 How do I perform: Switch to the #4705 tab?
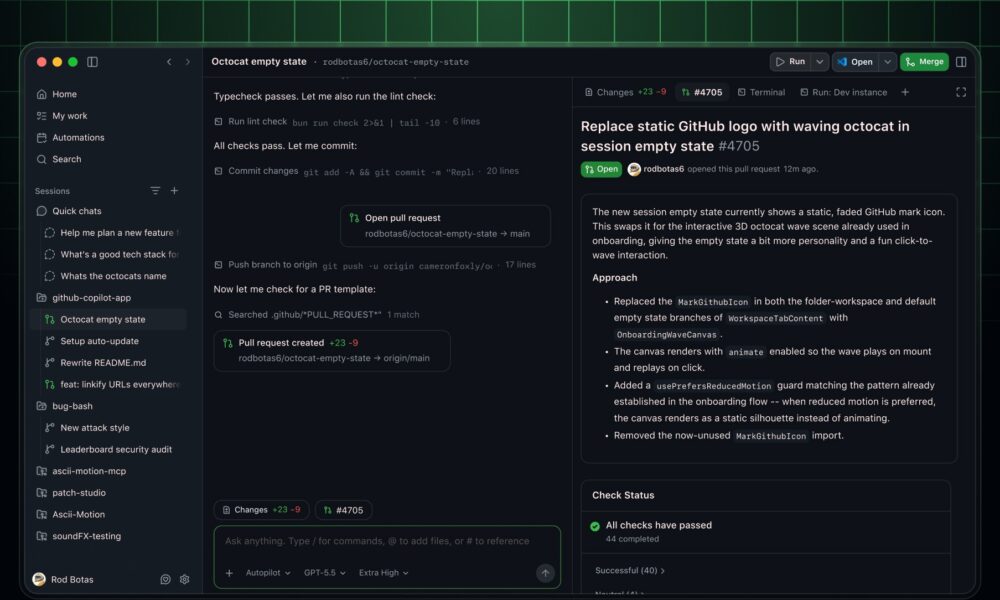(x=702, y=92)
